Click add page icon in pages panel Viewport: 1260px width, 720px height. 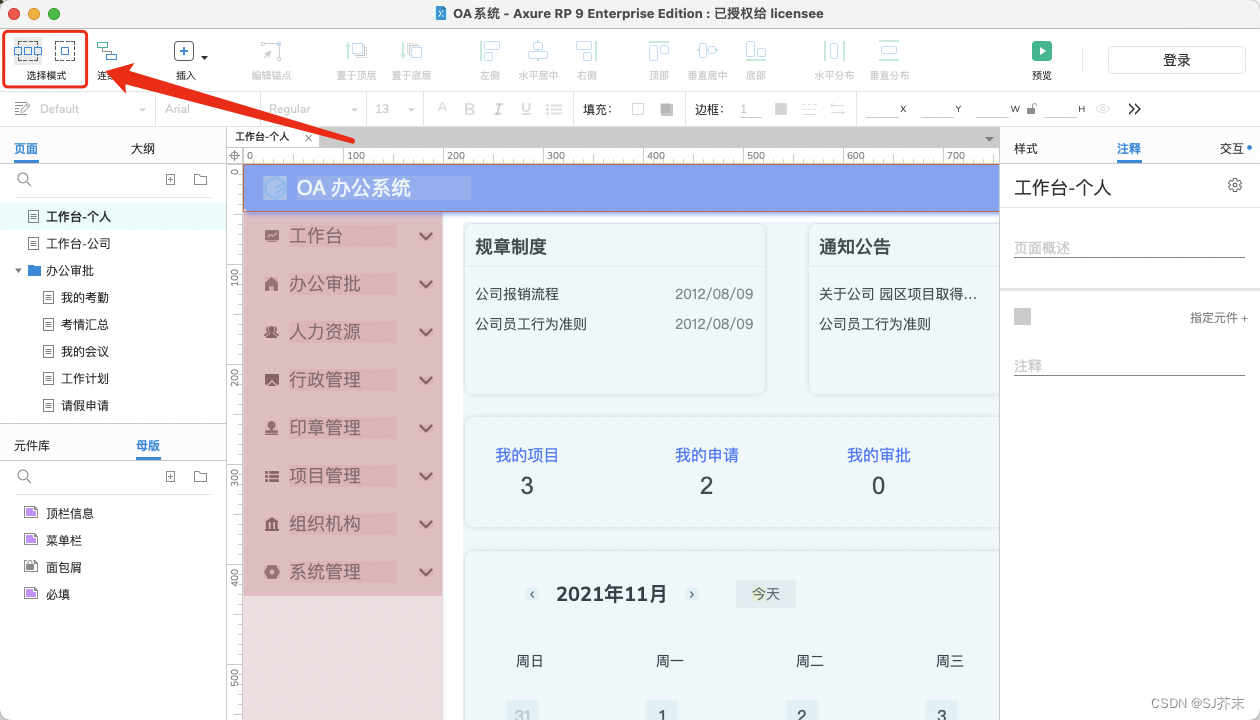coord(170,179)
